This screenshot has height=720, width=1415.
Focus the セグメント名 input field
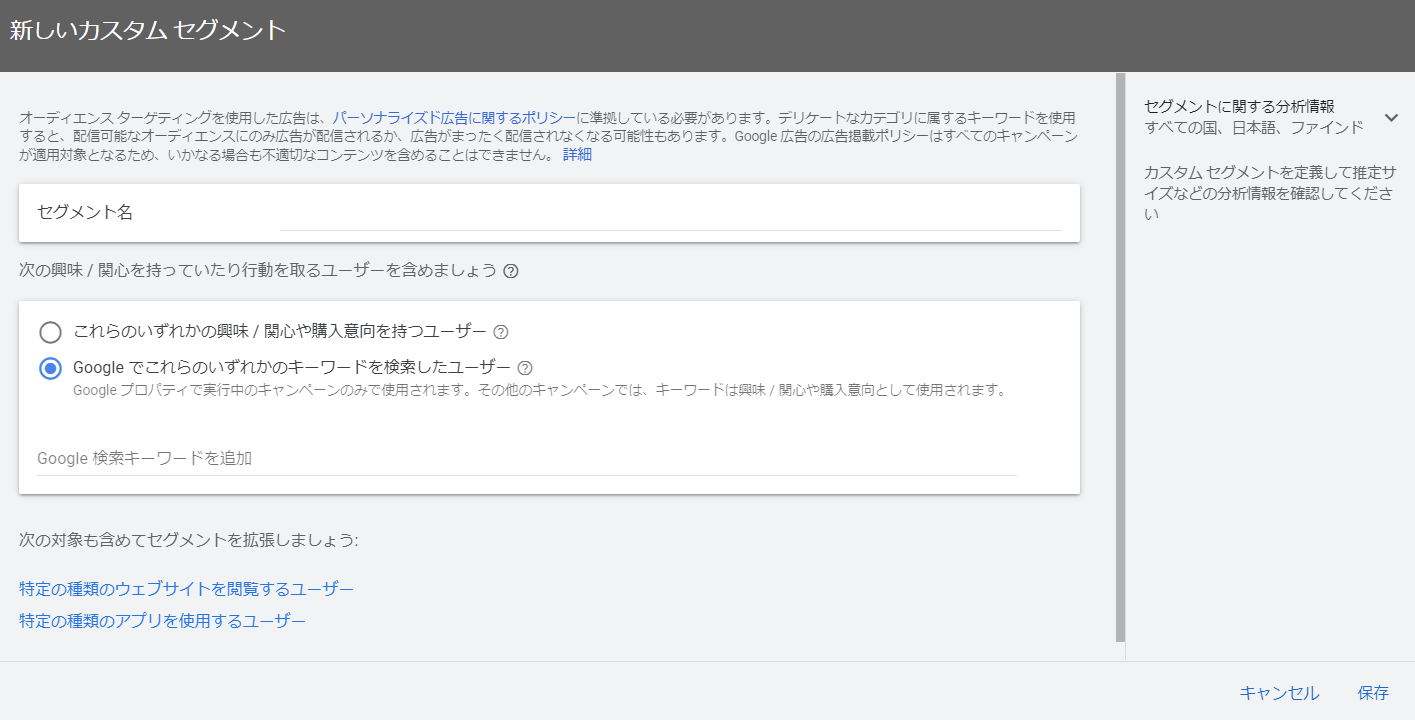(670, 213)
